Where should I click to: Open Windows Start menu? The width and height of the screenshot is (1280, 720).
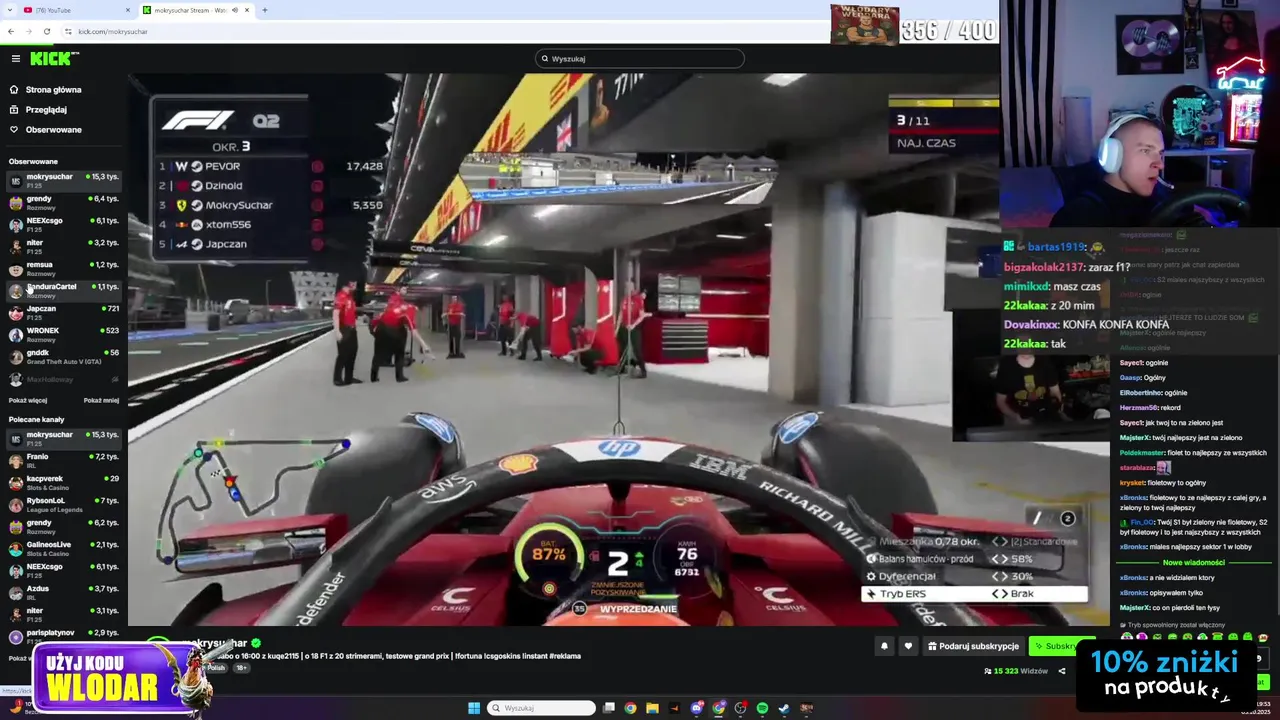pyautogui.click(x=474, y=708)
